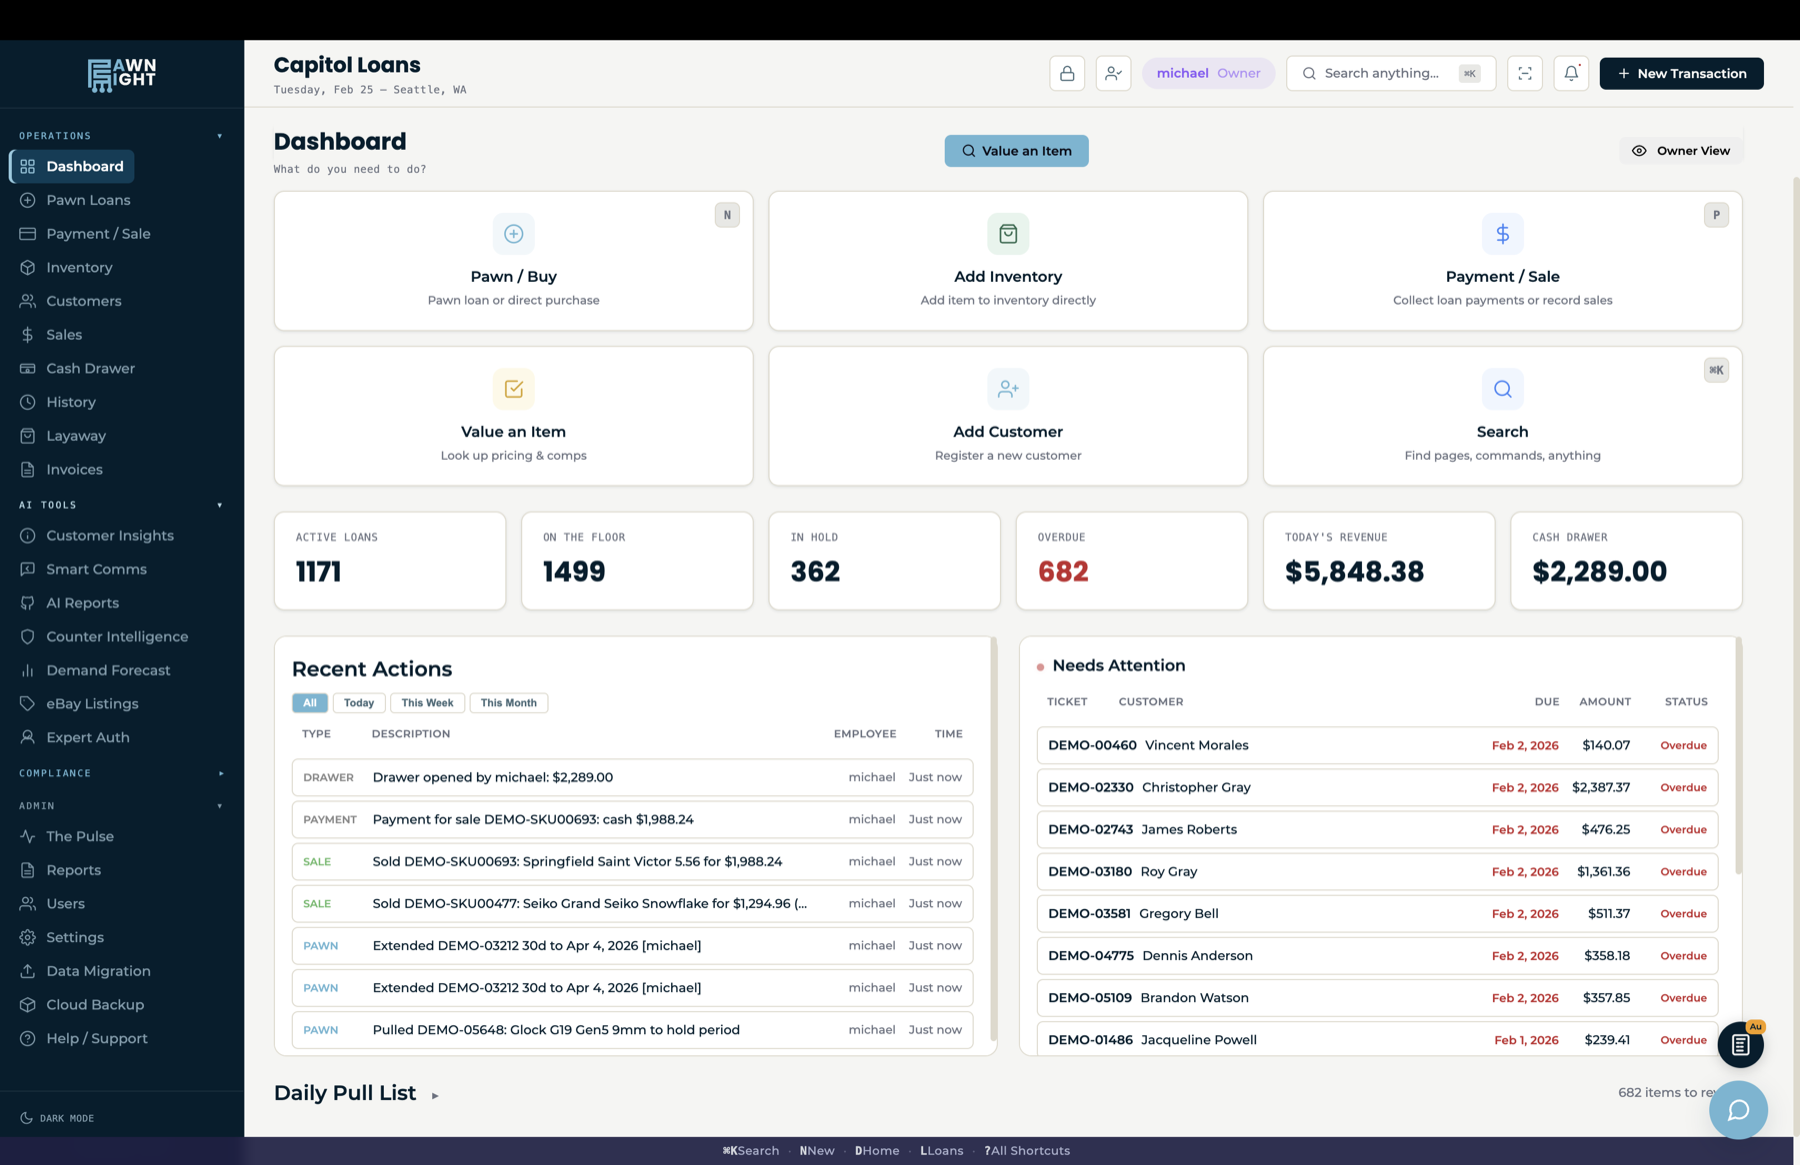Open Cash Drawer from the sidebar
This screenshot has height=1165, width=1800.
pos(90,368)
